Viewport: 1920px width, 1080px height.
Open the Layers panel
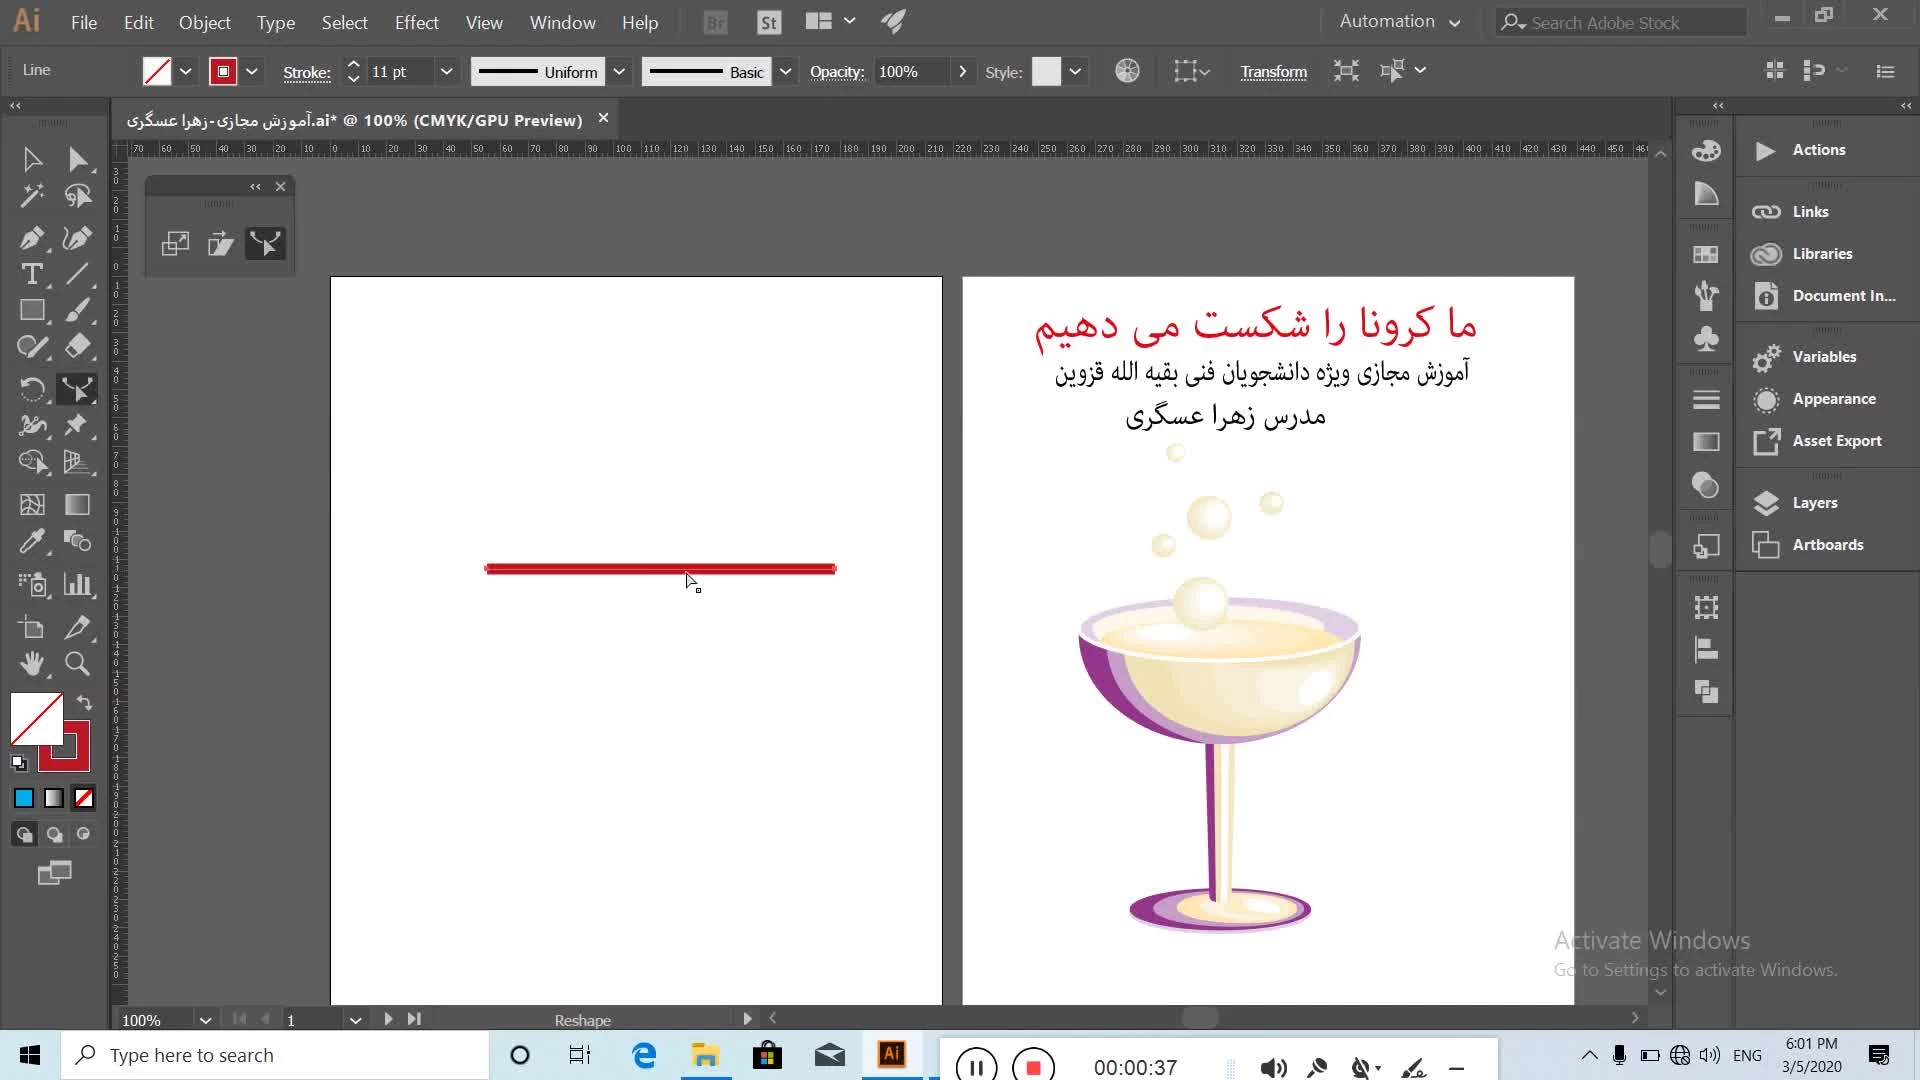click(1814, 503)
